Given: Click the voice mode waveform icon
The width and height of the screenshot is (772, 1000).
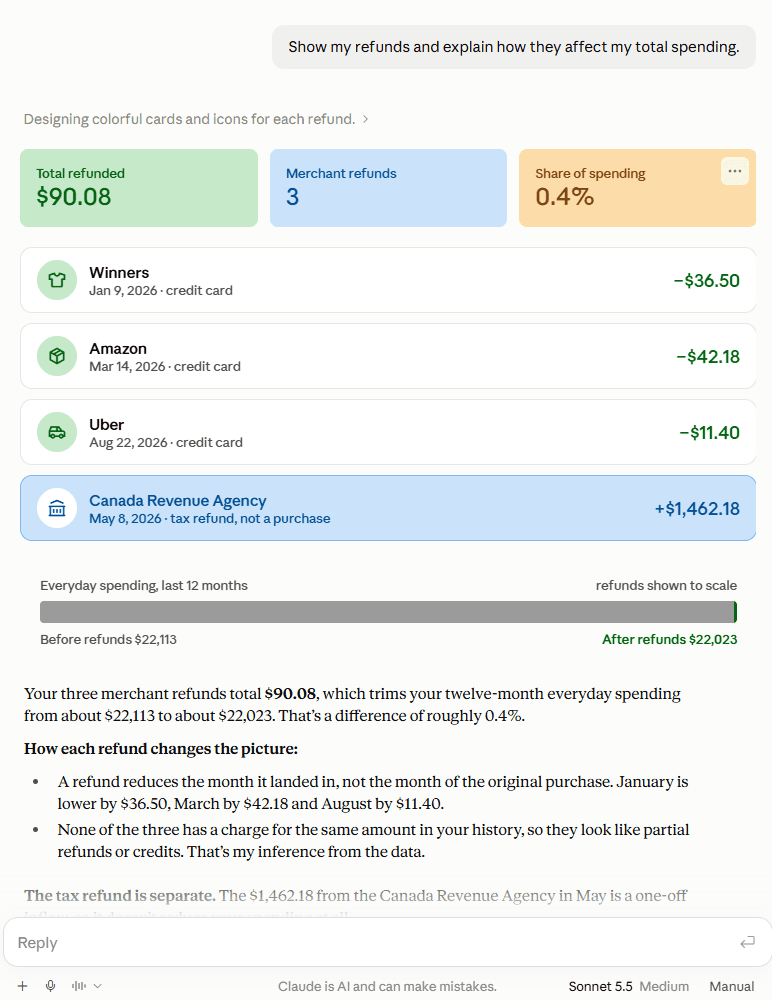Looking at the screenshot, I should click(79, 986).
